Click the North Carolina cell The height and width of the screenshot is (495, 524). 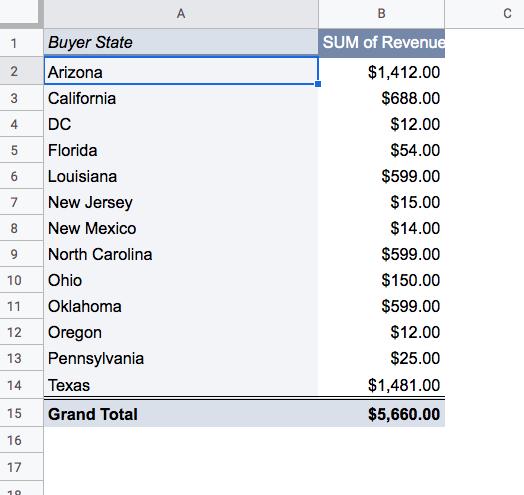pyautogui.click(x=181, y=254)
